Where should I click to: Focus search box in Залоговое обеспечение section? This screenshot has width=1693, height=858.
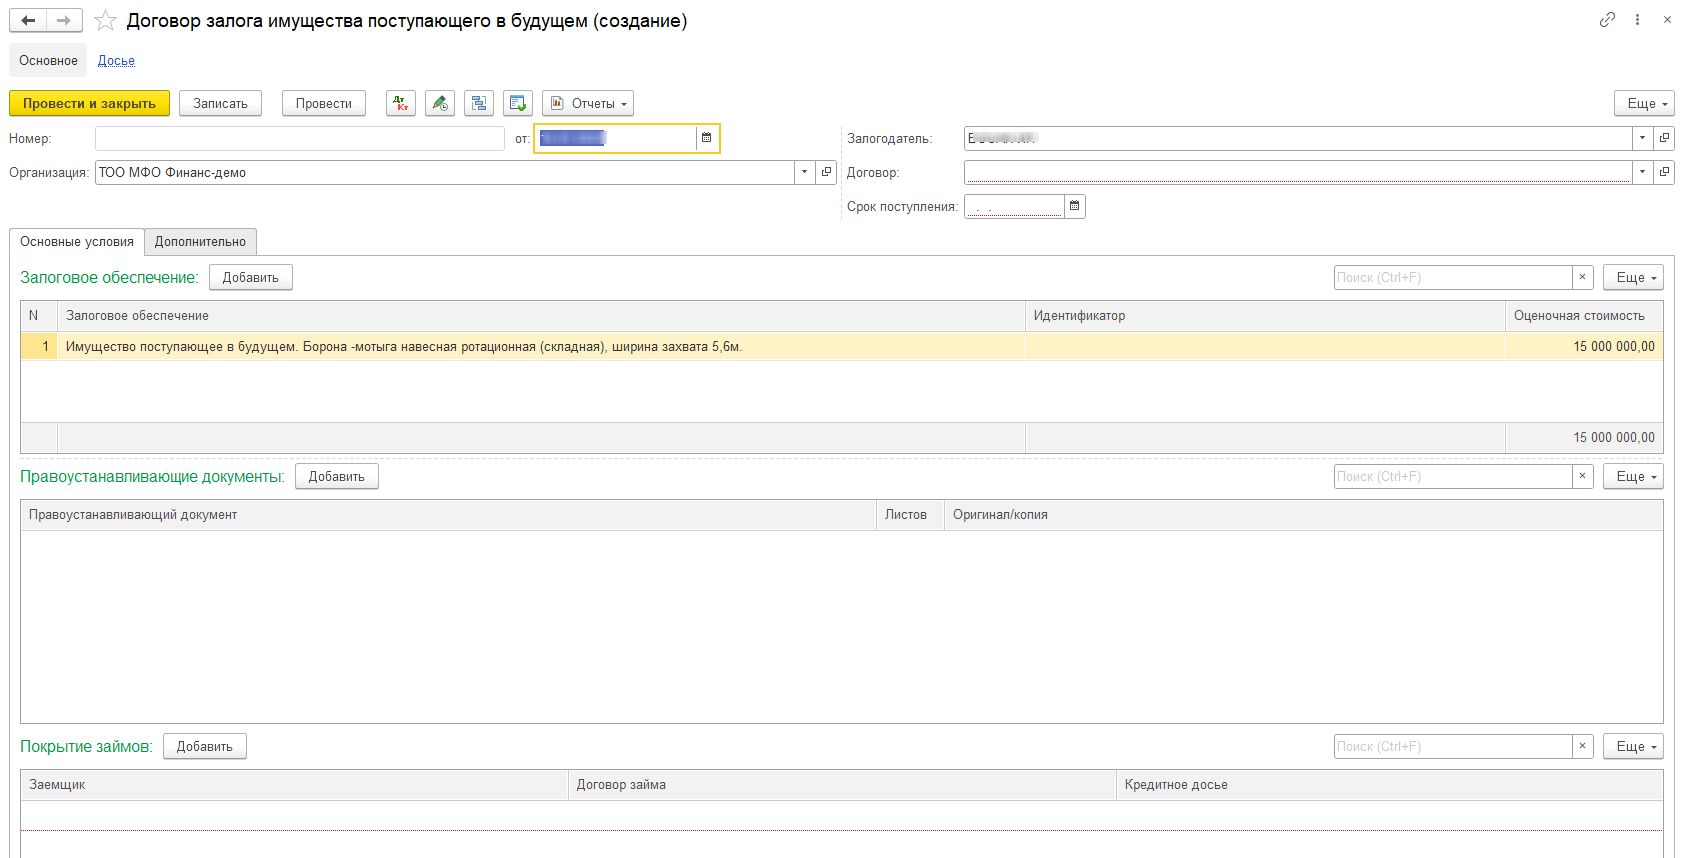[1453, 277]
